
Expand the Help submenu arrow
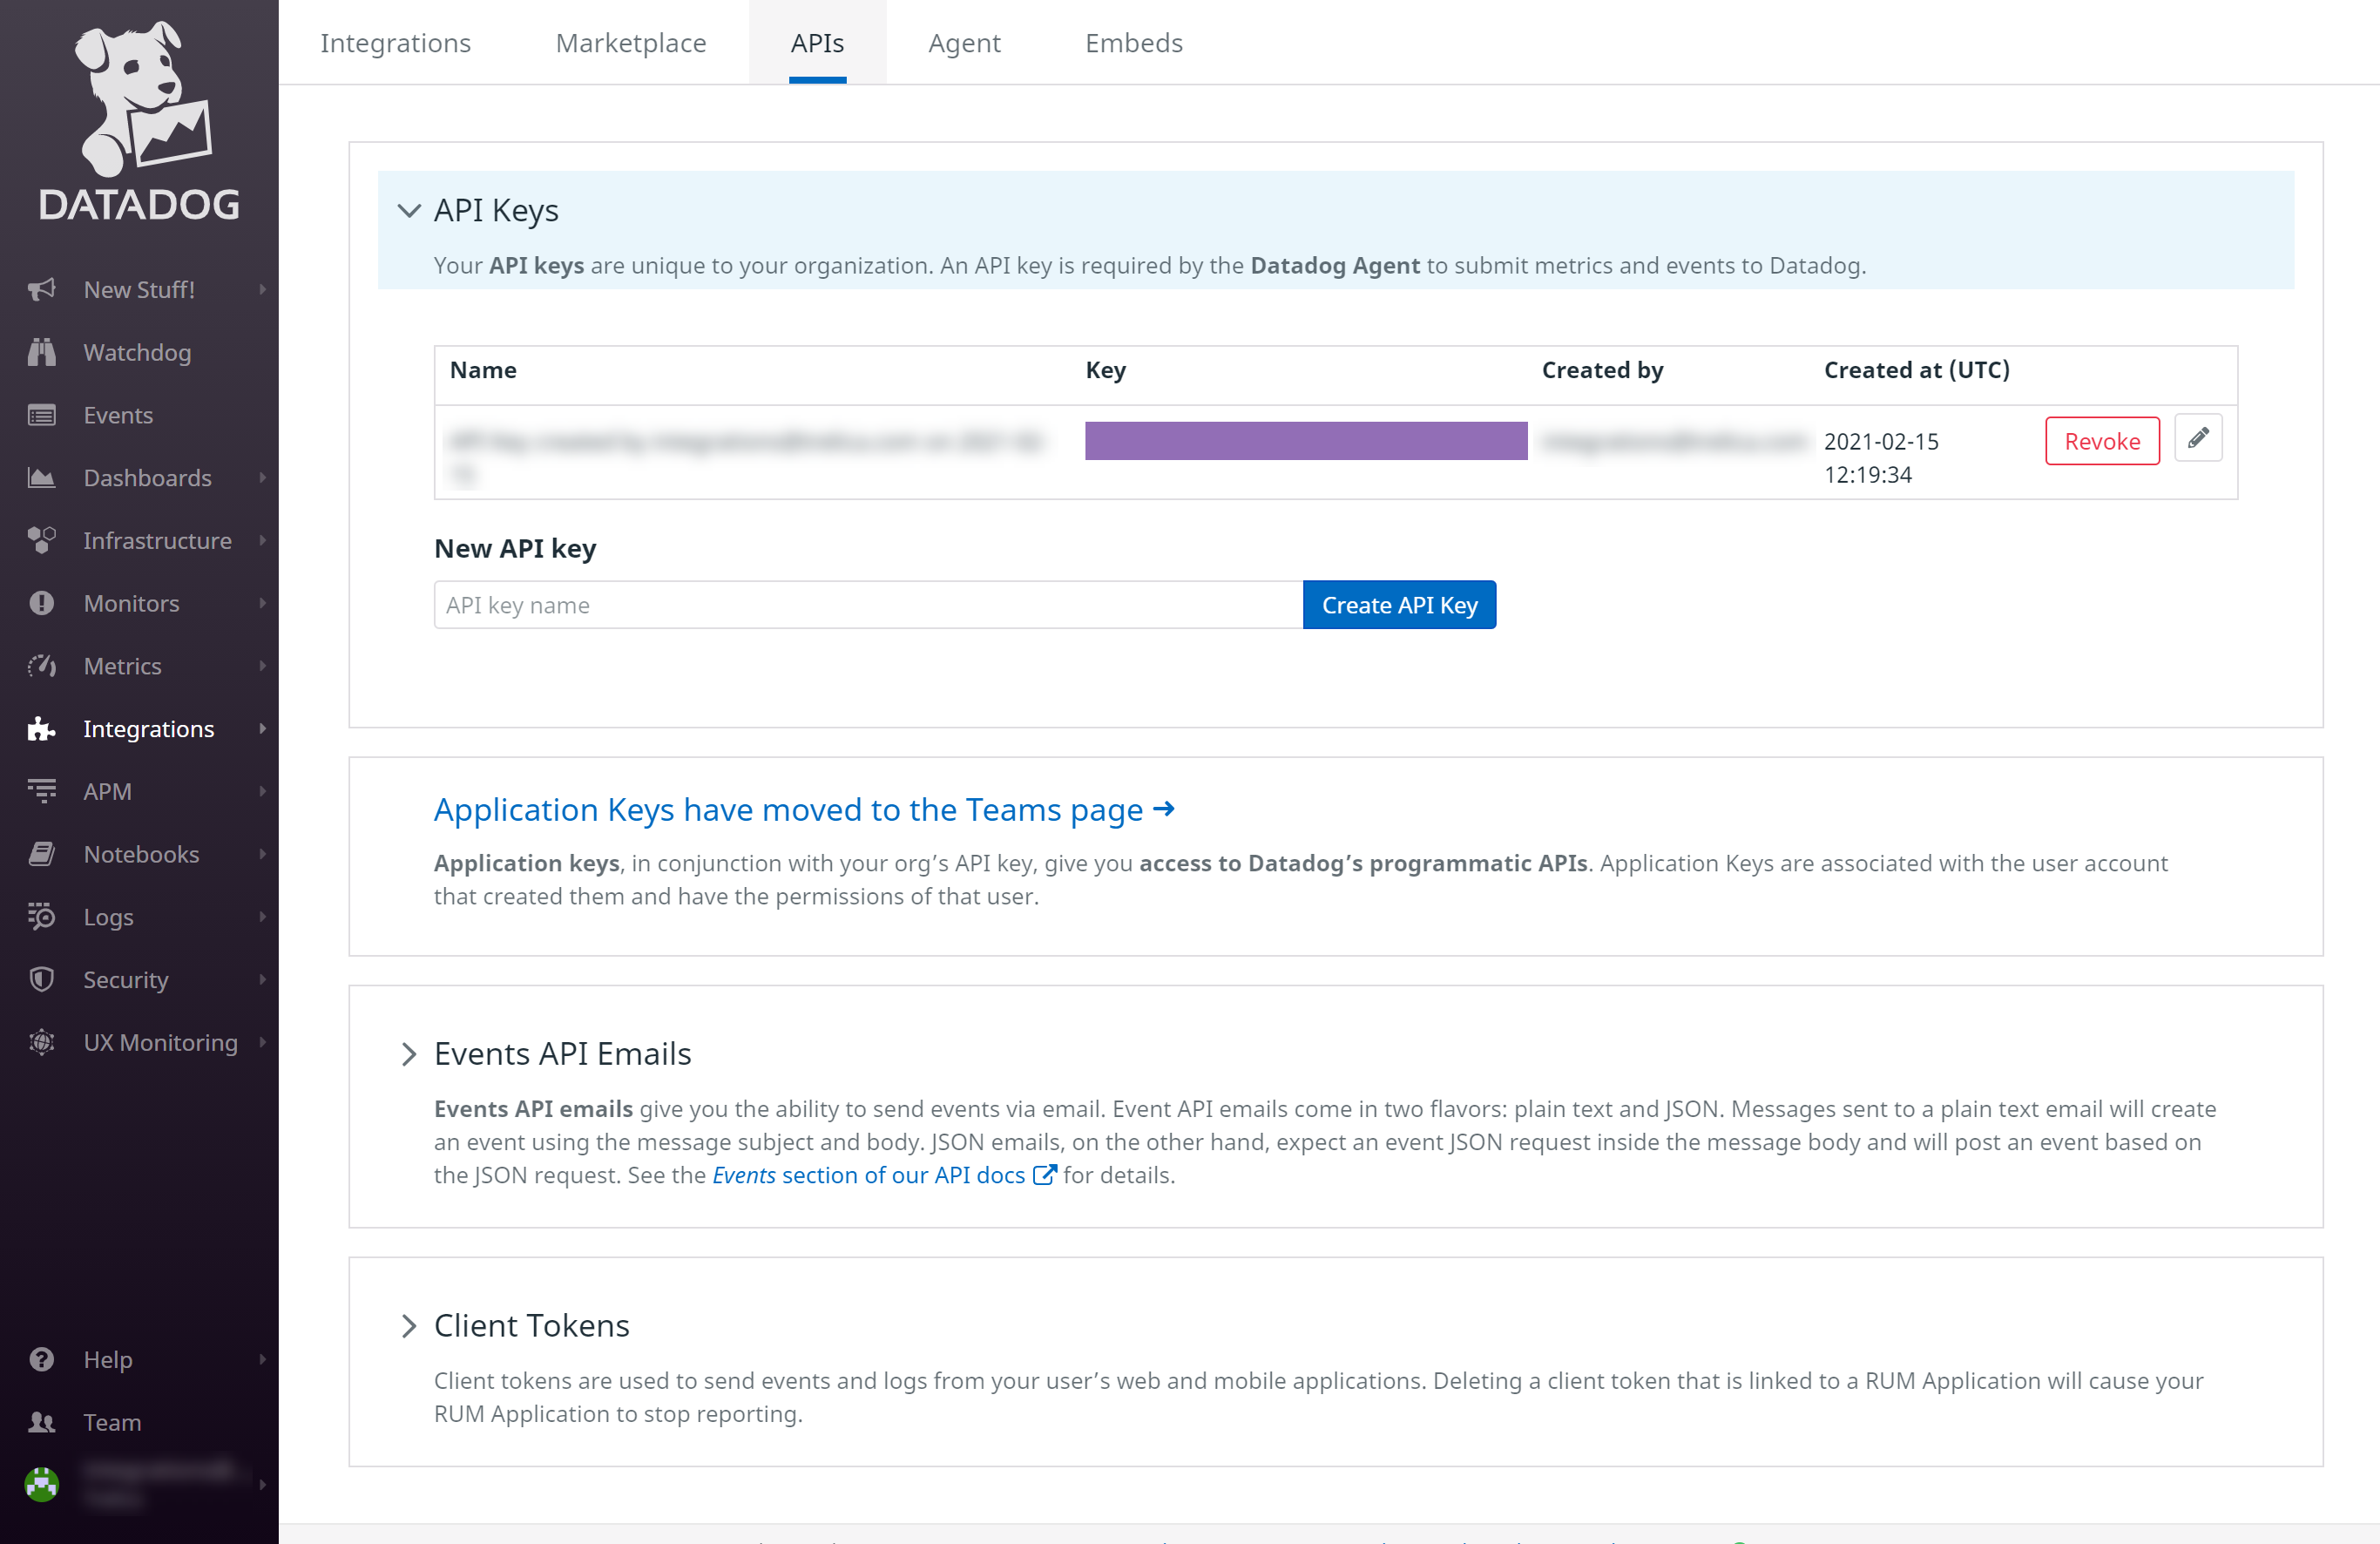pos(262,1359)
